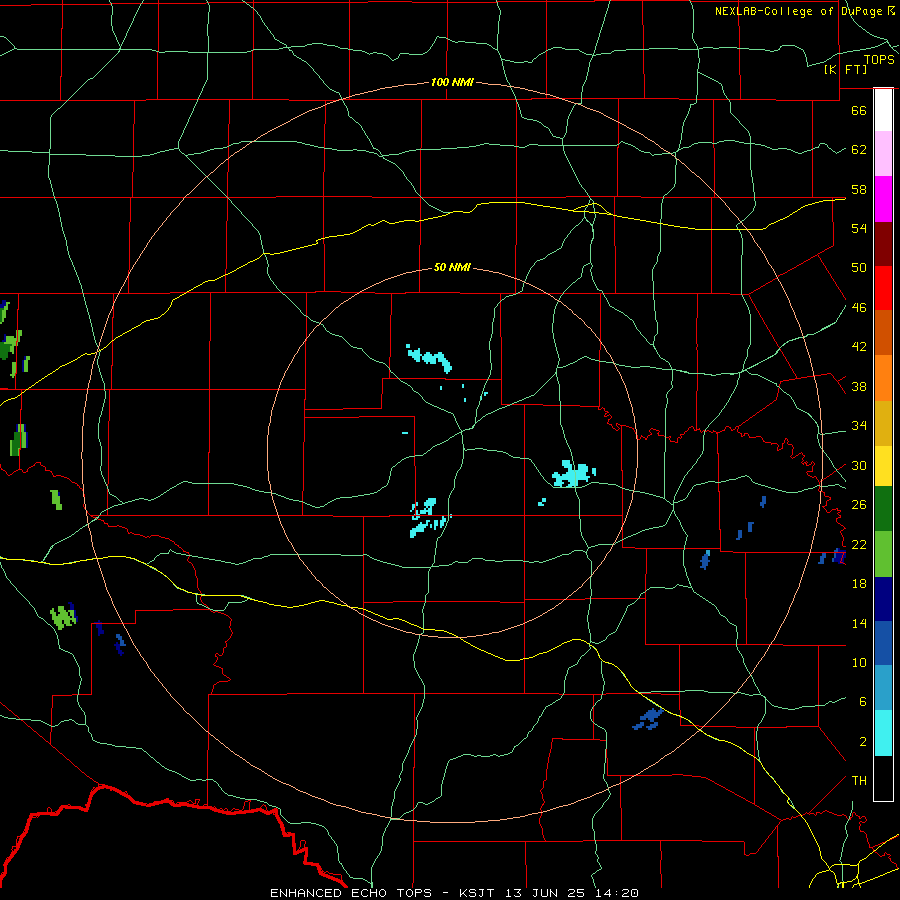Click the legend value '30'
The height and width of the screenshot is (900, 900).
[x=859, y=465]
